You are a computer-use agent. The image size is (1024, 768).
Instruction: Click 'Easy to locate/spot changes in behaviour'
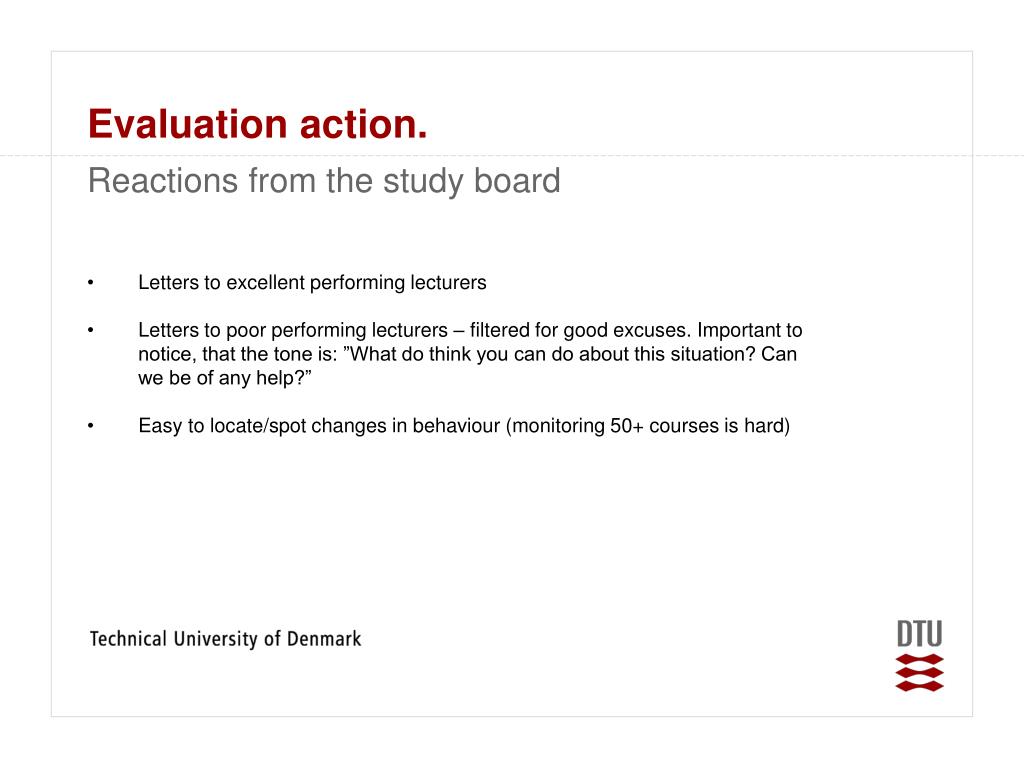pyautogui.click(x=319, y=426)
